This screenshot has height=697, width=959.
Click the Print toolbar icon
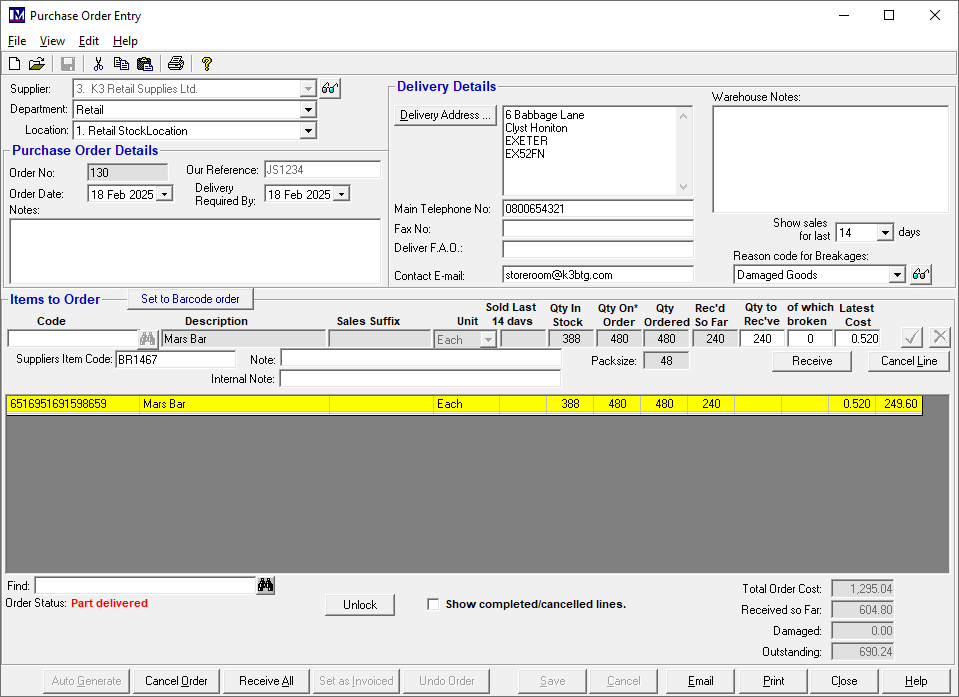click(176, 64)
